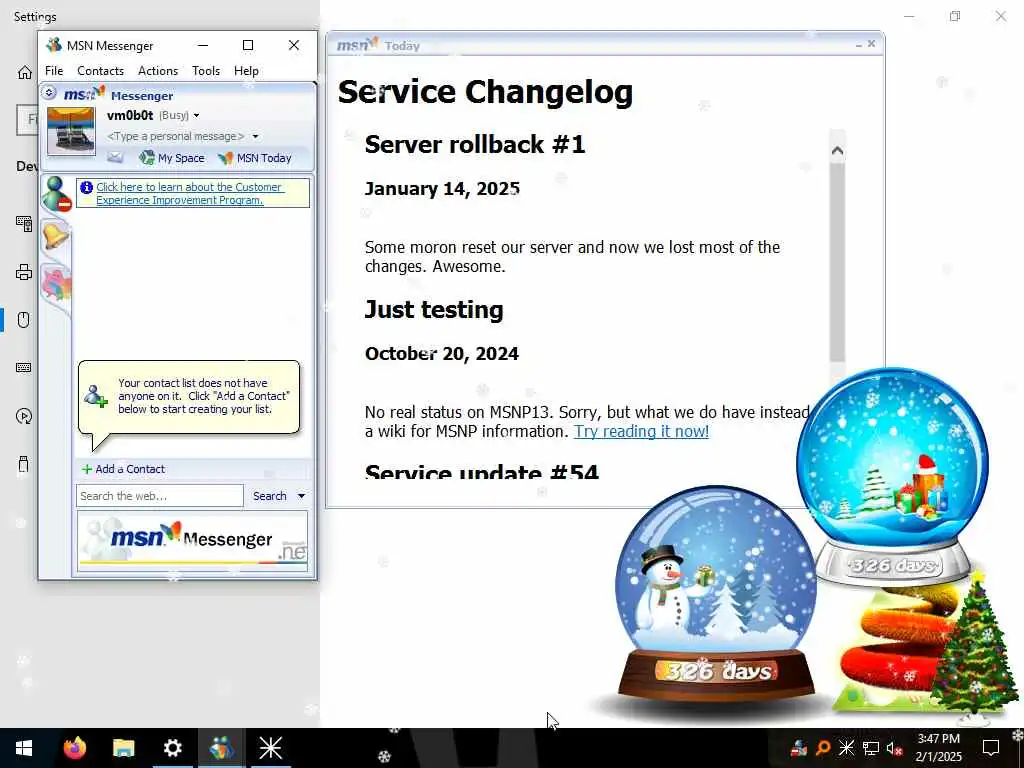Open the Bluetooth & devices icon in Settings sidebar
Screen dimensions: 1024x768
[24, 224]
